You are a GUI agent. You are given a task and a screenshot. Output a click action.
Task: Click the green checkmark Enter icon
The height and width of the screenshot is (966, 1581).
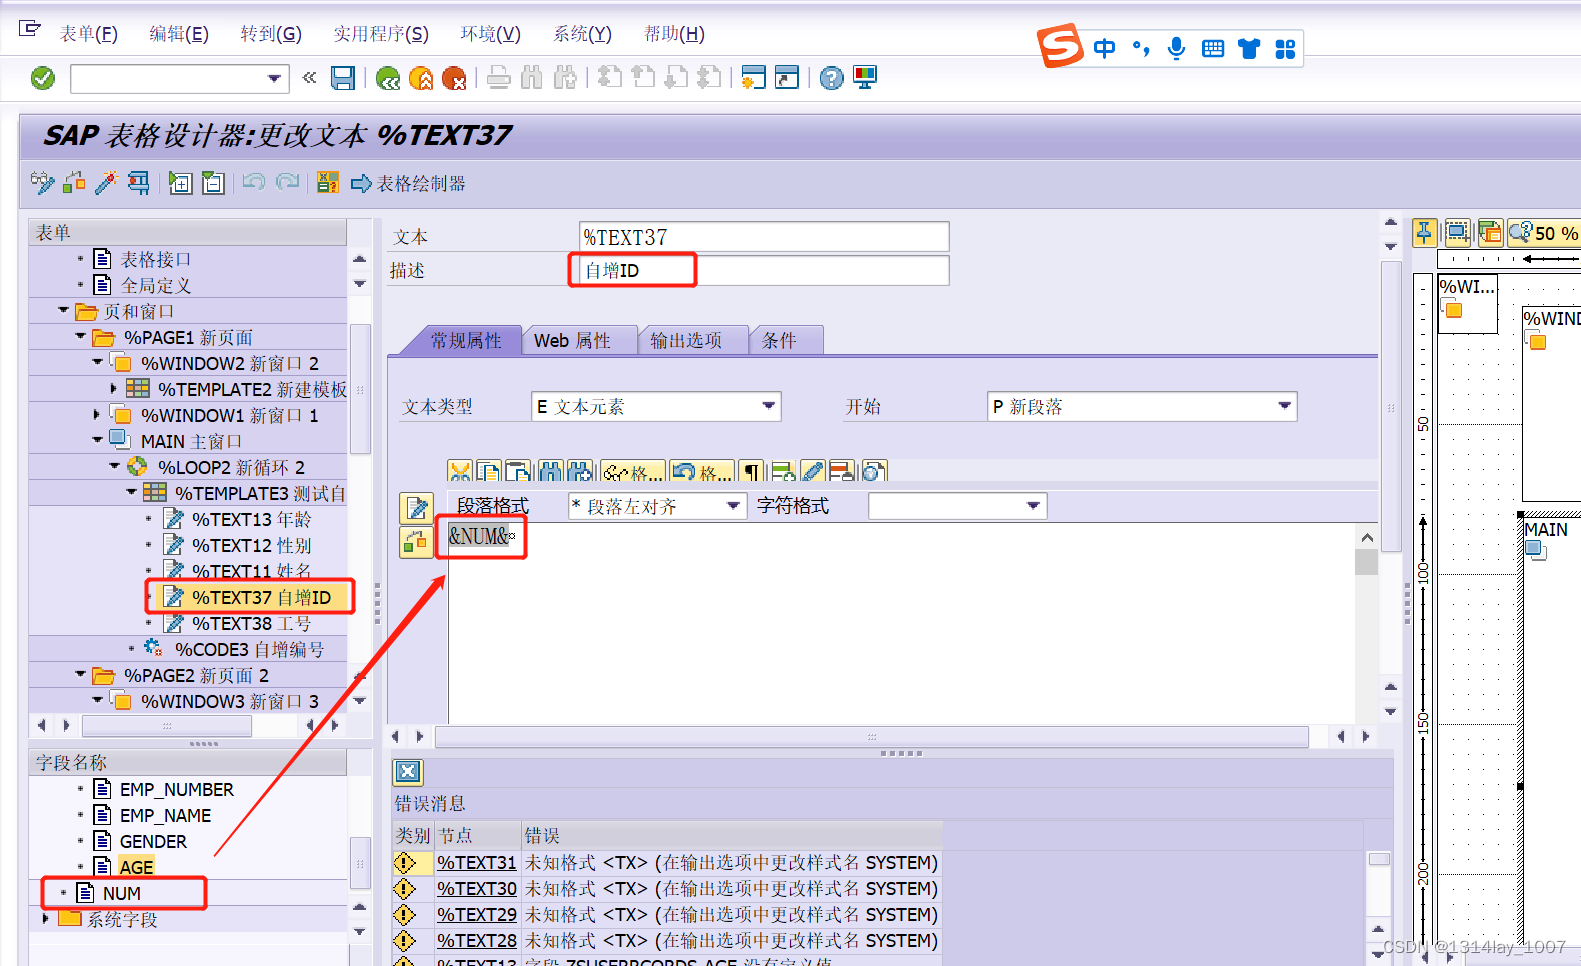coord(43,78)
